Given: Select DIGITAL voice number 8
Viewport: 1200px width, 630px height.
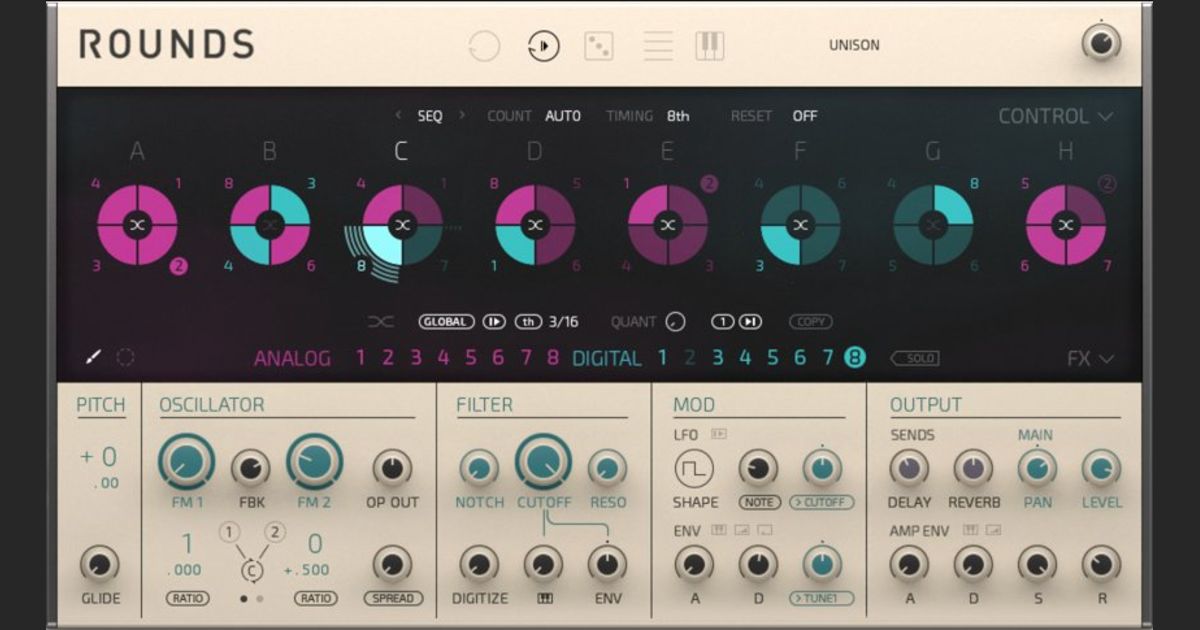Looking at the screenshot, I should coord(855,357).
